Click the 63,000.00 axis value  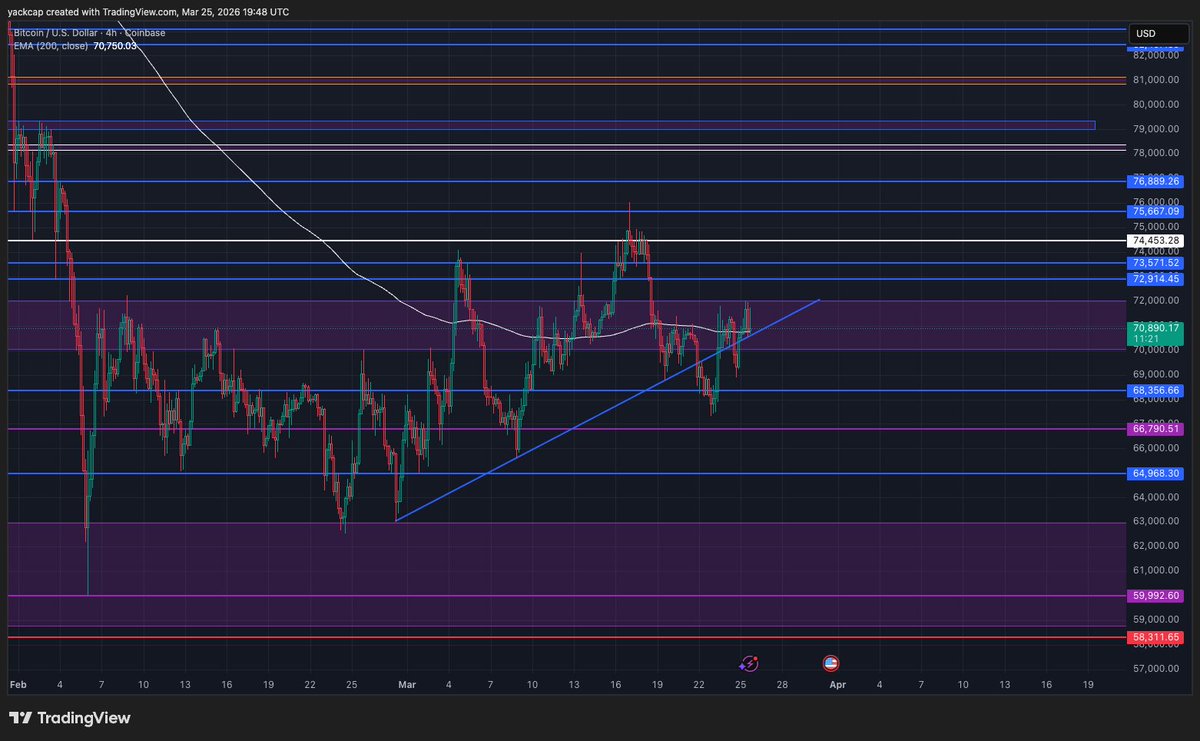coord(1157,522)
